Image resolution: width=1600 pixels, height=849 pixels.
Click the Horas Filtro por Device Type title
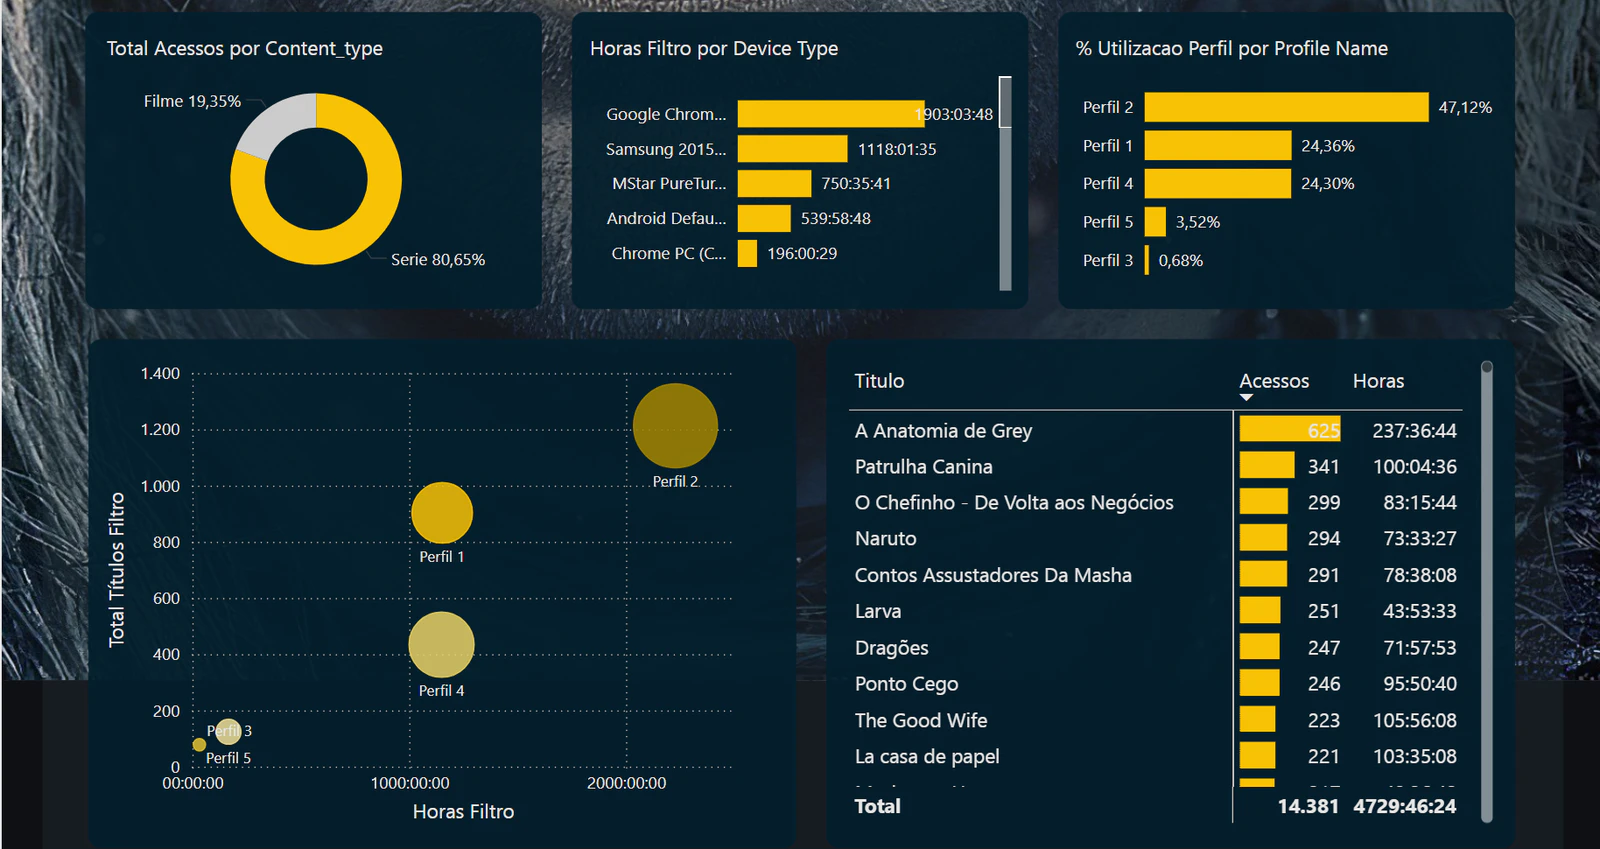click(x=714, y=49)
